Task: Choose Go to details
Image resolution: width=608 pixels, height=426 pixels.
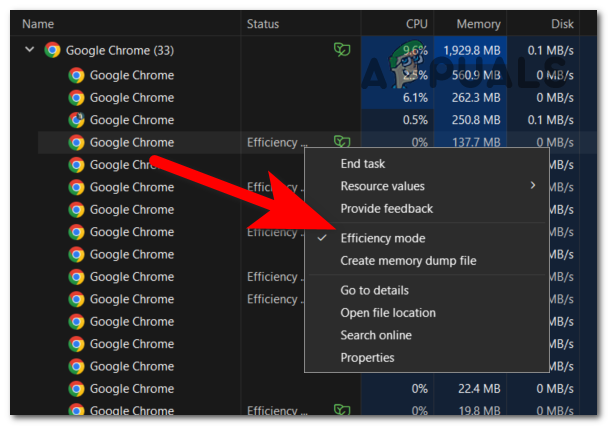Action: coord(374,290)
